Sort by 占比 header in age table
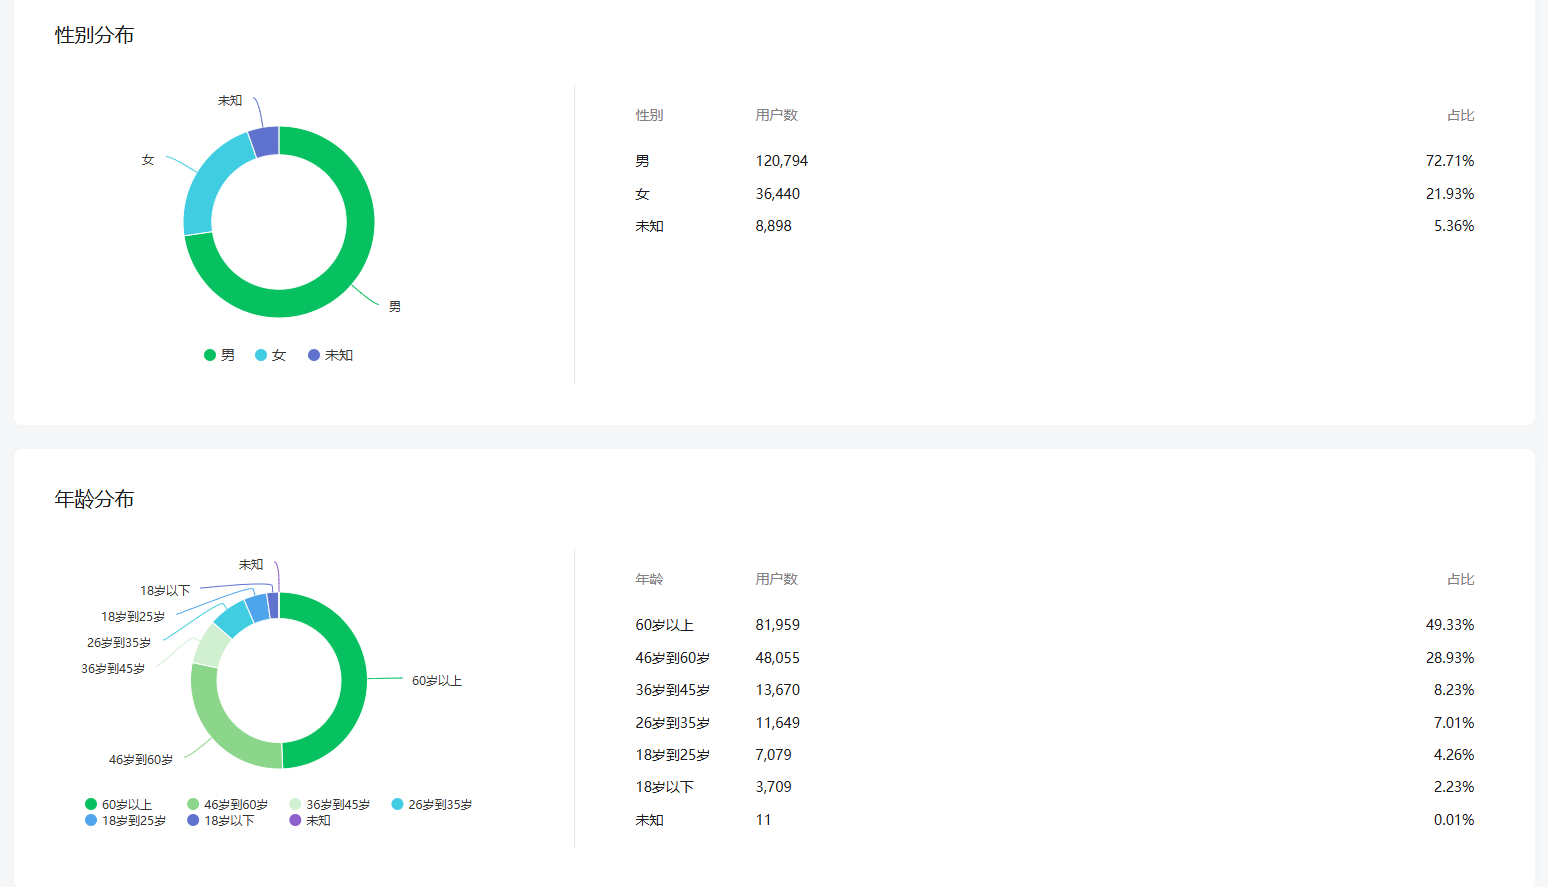This screenshot has width=1548, height=887. pyautogui.click(x=1460, y=579)
